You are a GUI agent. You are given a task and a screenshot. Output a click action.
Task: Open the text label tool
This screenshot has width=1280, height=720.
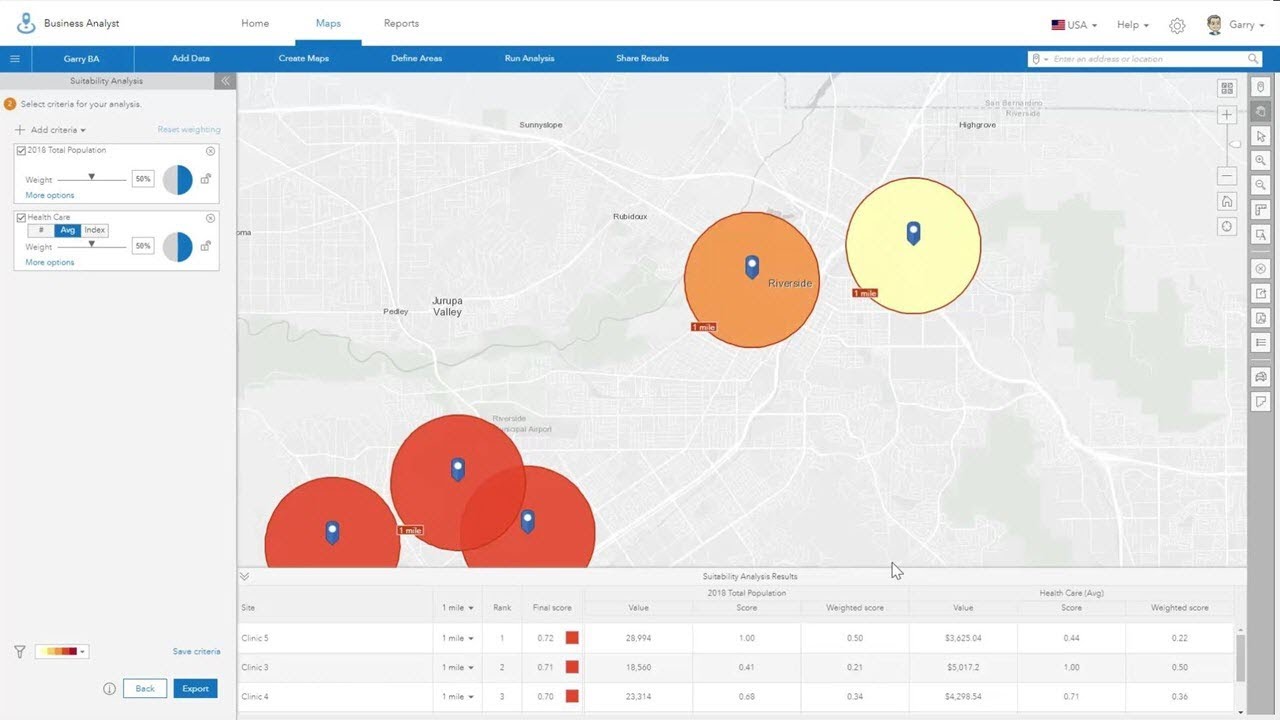(1261, 235)
